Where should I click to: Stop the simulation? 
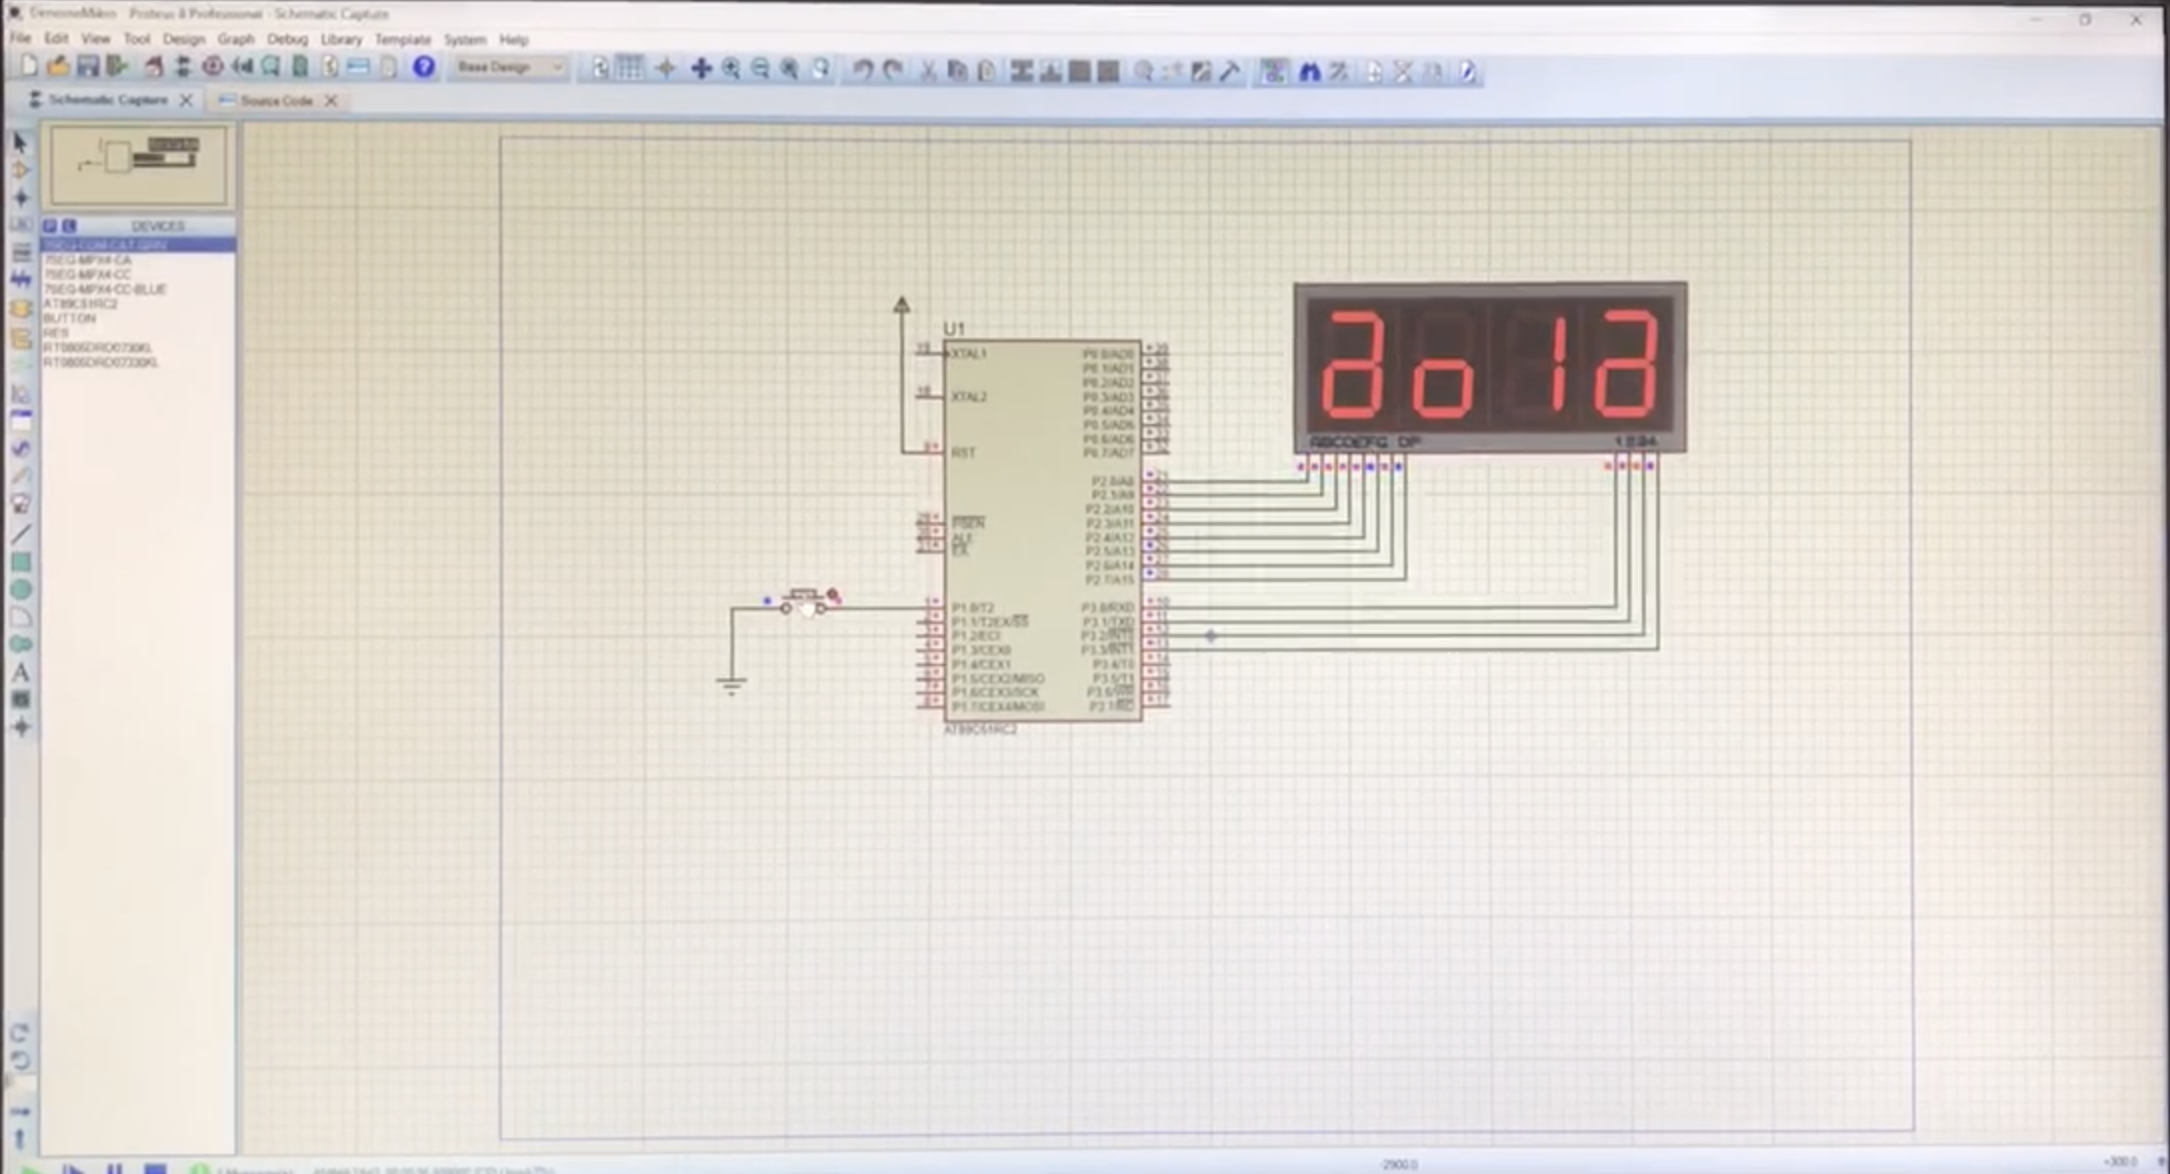(x=155, y=1167)
